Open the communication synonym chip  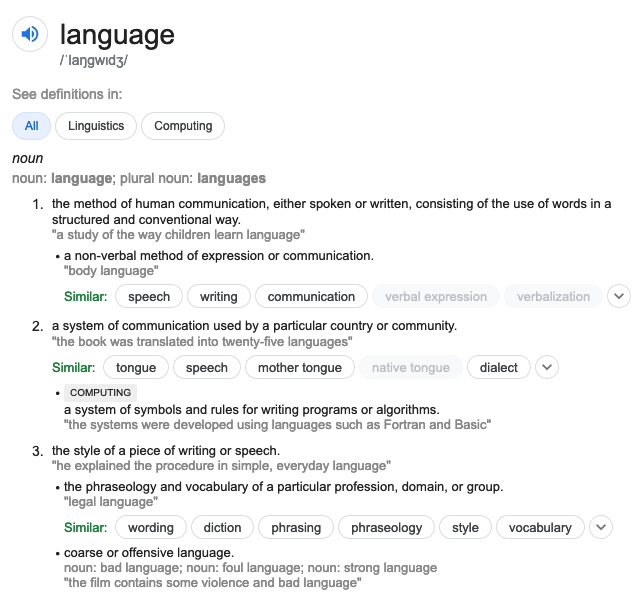pos(311,297)
